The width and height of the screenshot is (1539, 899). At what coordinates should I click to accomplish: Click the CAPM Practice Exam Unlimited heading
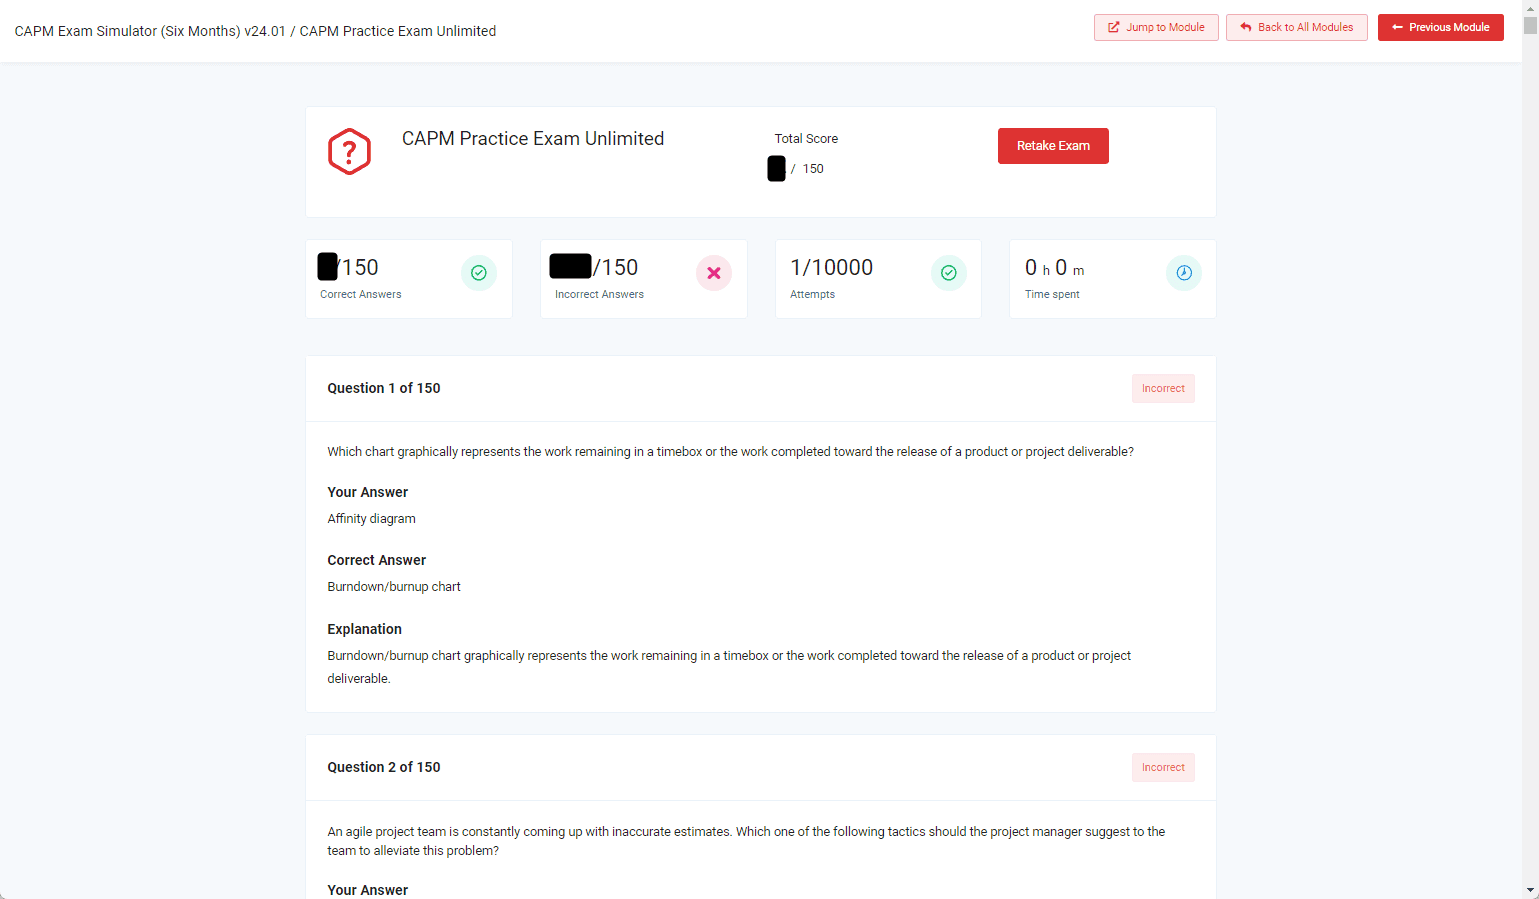(533, 139)
